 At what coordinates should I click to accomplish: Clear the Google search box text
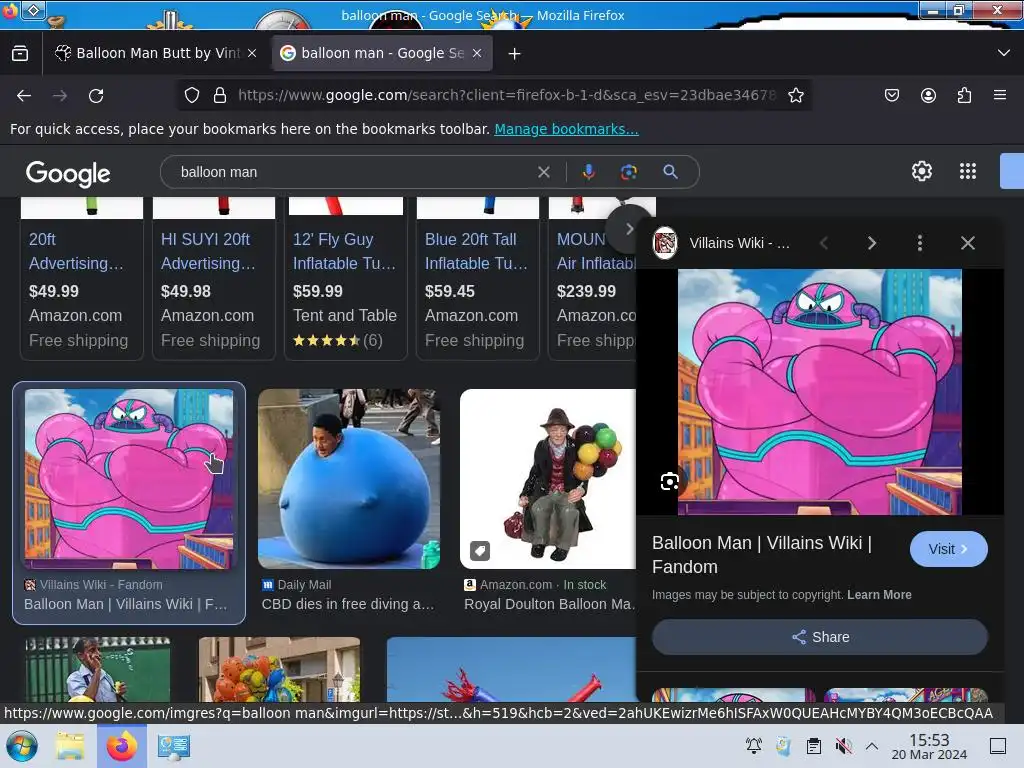pos(543,172)
